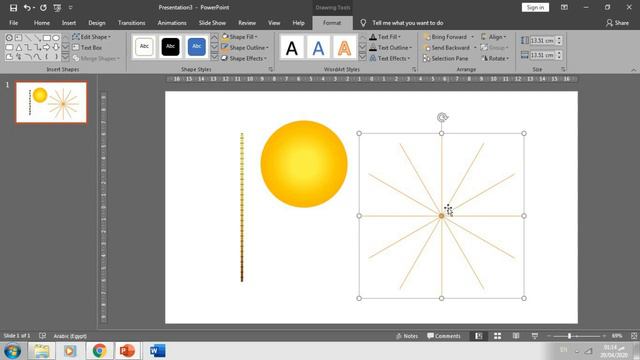Open the Shape Fill dropdown

click(240, 37)
